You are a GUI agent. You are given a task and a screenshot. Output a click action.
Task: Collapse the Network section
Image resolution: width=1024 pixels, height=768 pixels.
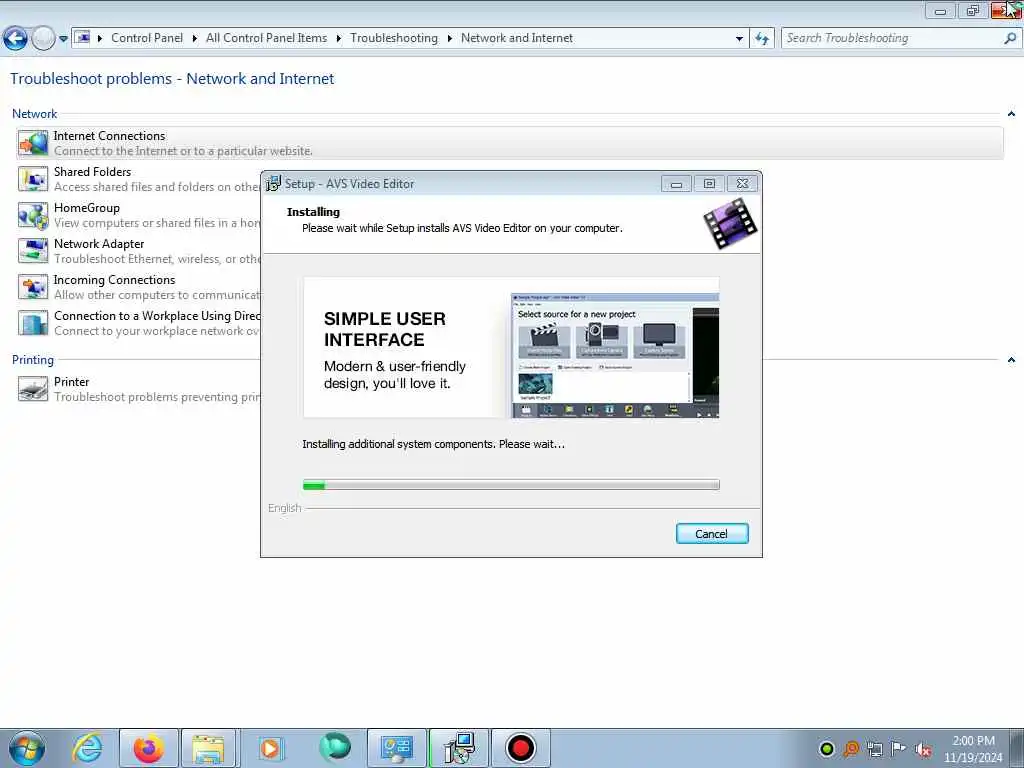[x=1011, y=114]
